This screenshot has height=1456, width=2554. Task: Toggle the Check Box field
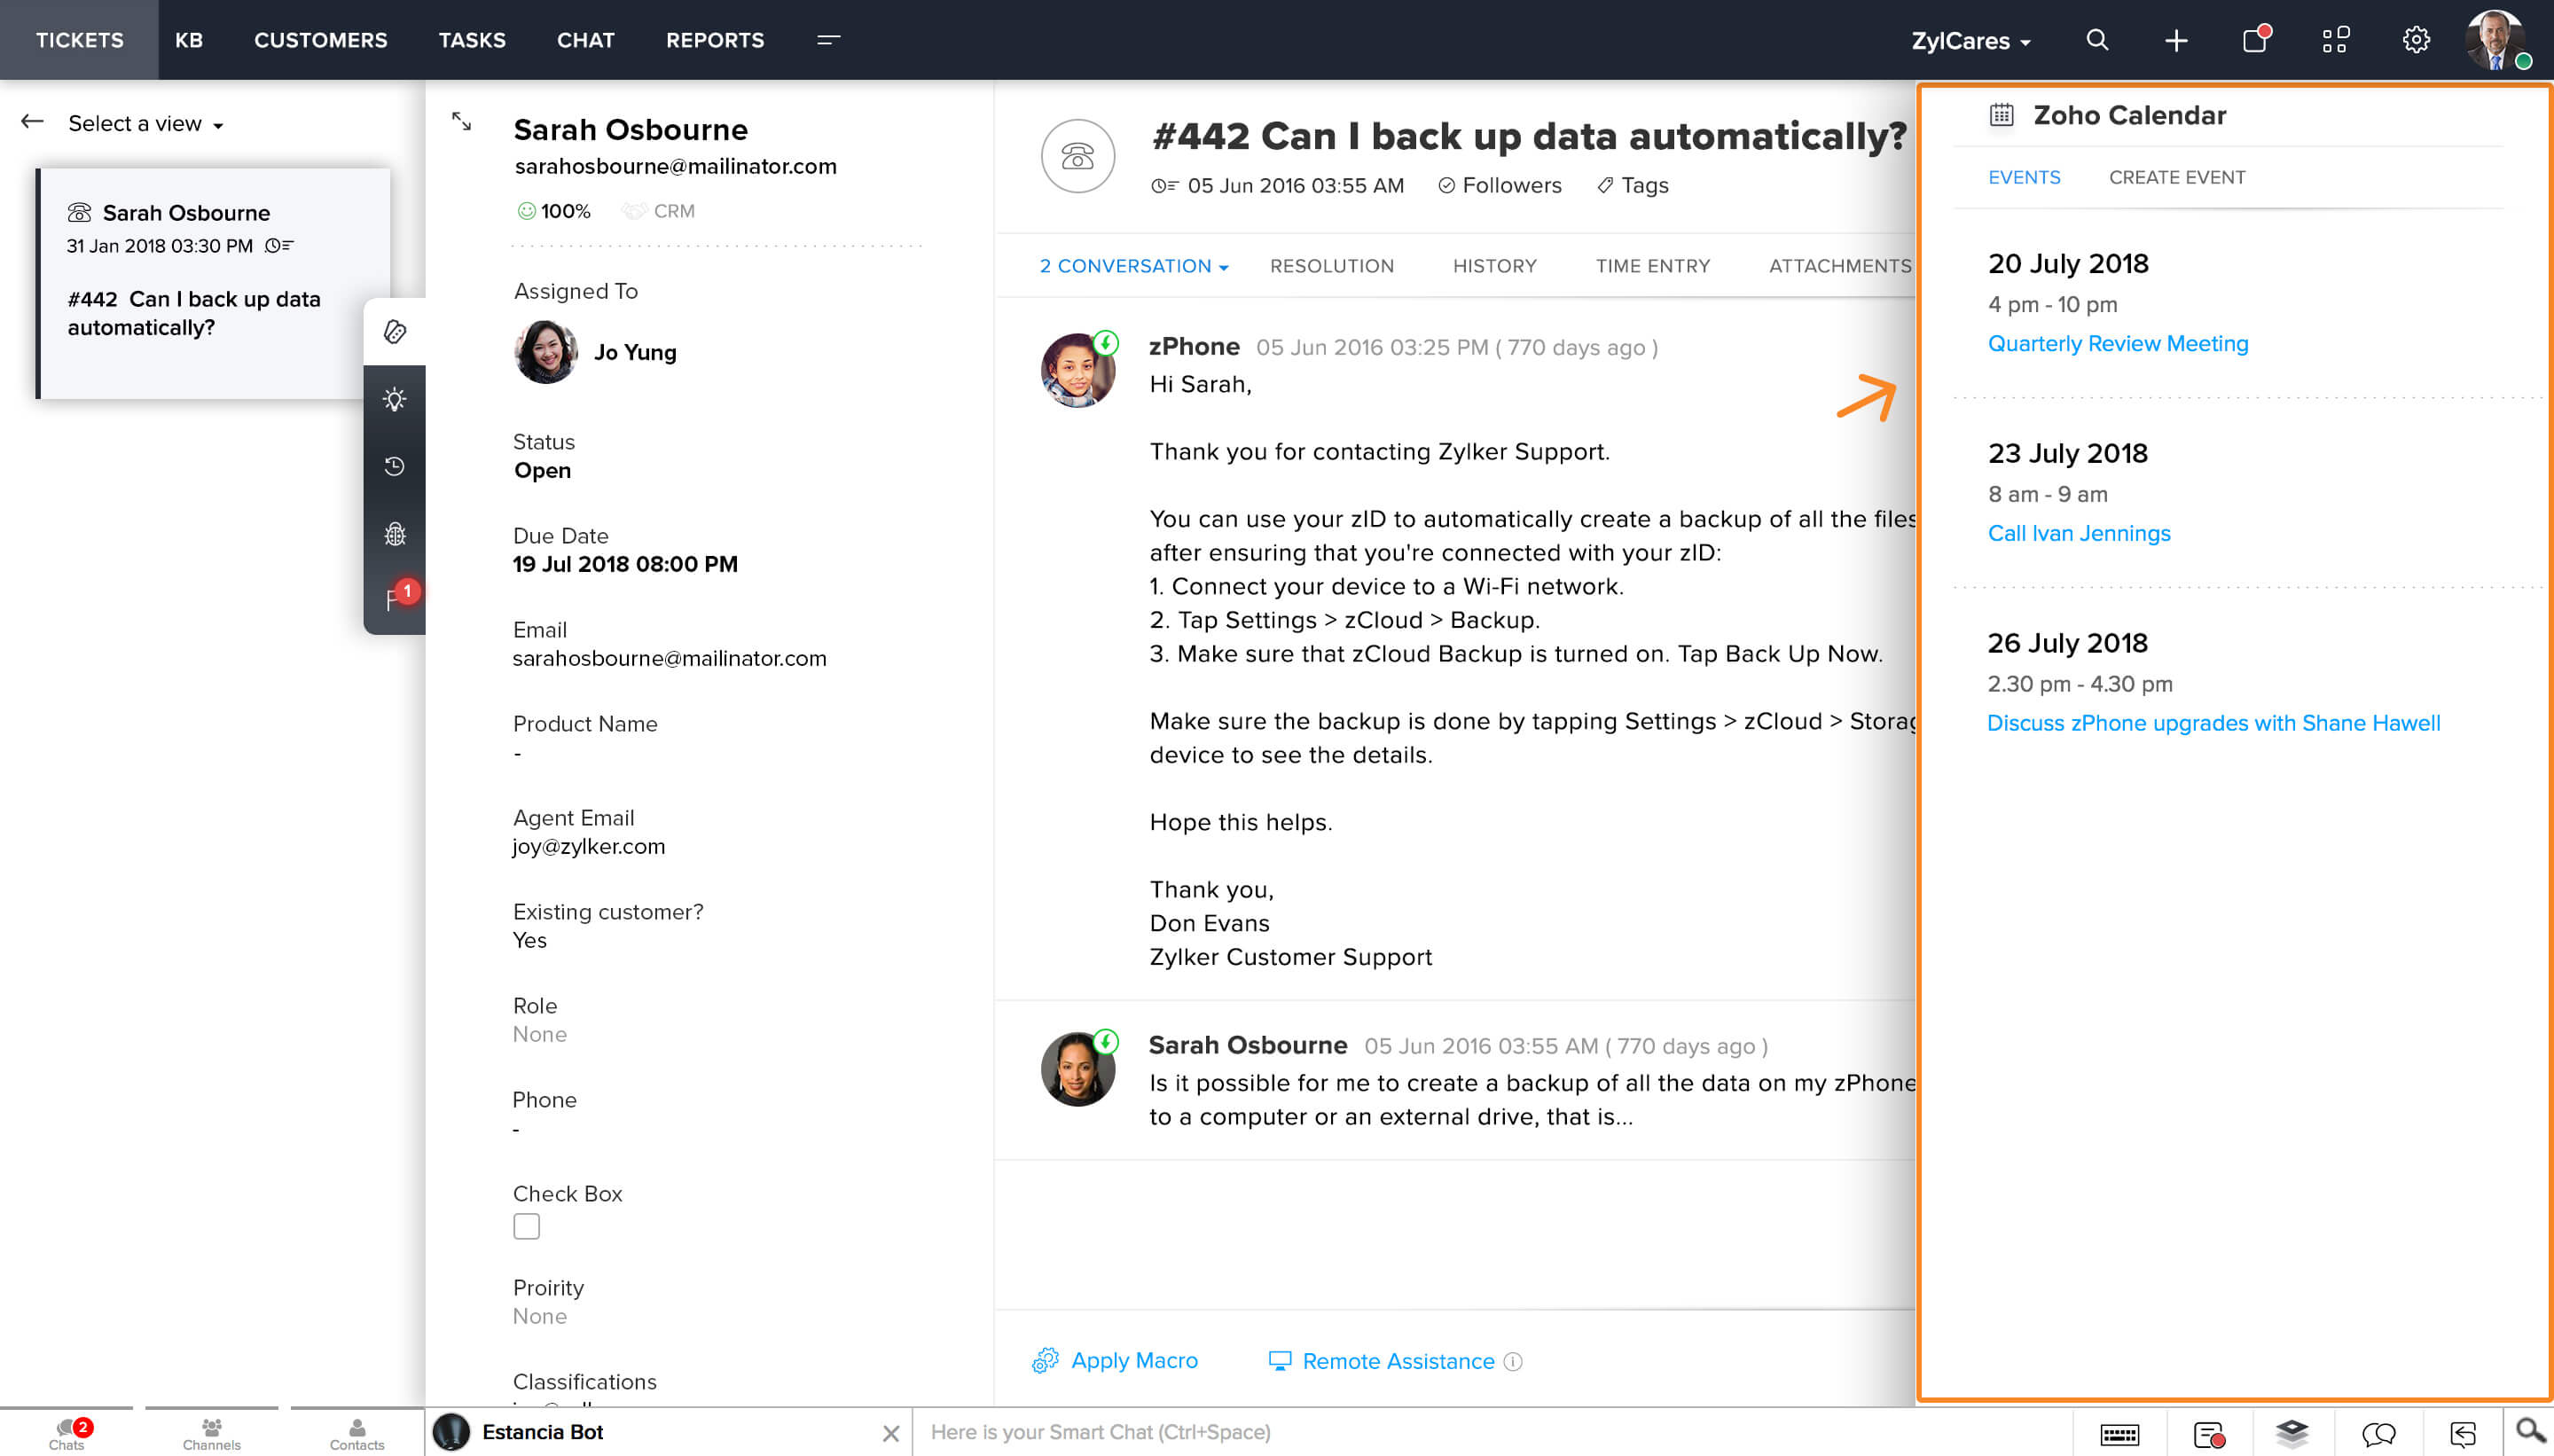pos(526,1226)
